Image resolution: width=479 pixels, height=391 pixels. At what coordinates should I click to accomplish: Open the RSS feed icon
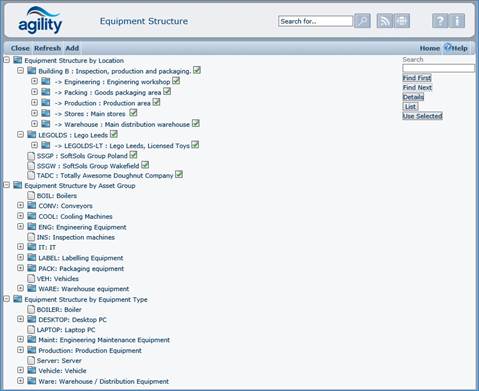click(x=385, y=21)
